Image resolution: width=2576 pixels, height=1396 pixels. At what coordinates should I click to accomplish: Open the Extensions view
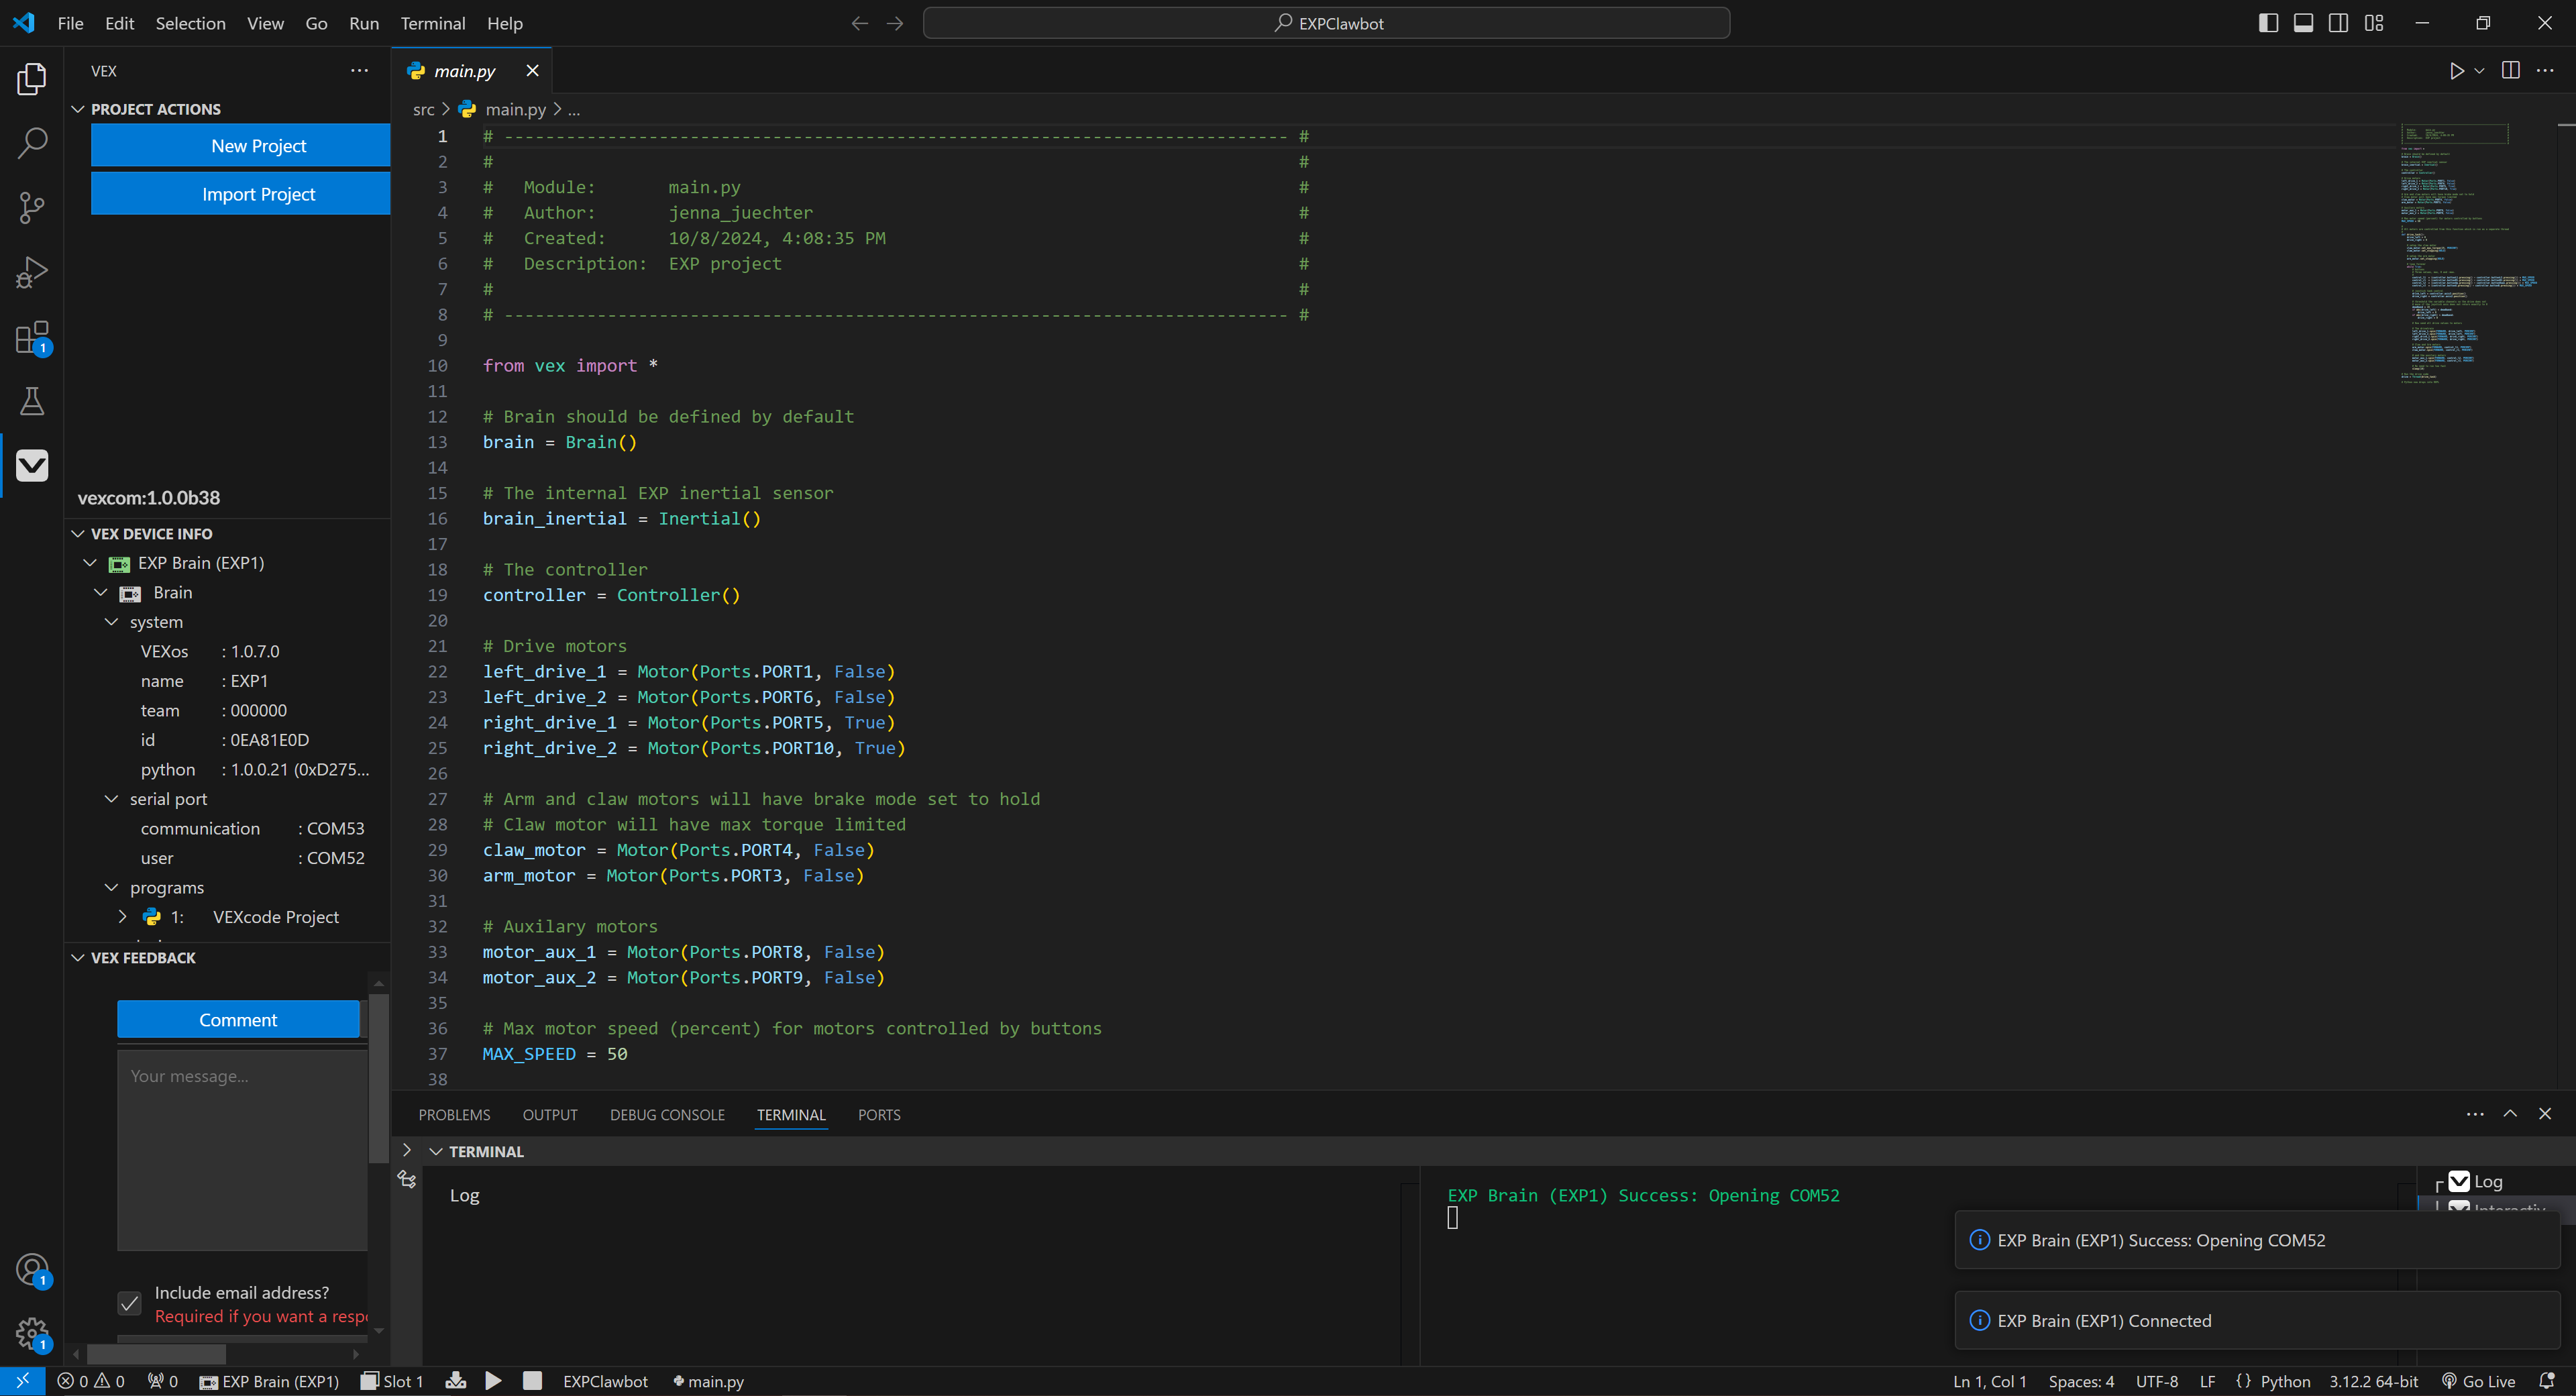click(x=33, y=338)
